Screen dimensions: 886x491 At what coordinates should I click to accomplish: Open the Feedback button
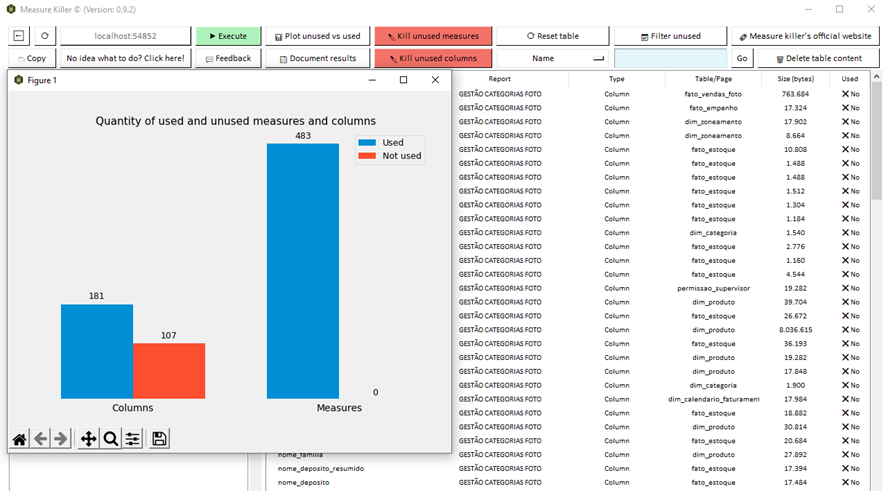tap(228, 58)
